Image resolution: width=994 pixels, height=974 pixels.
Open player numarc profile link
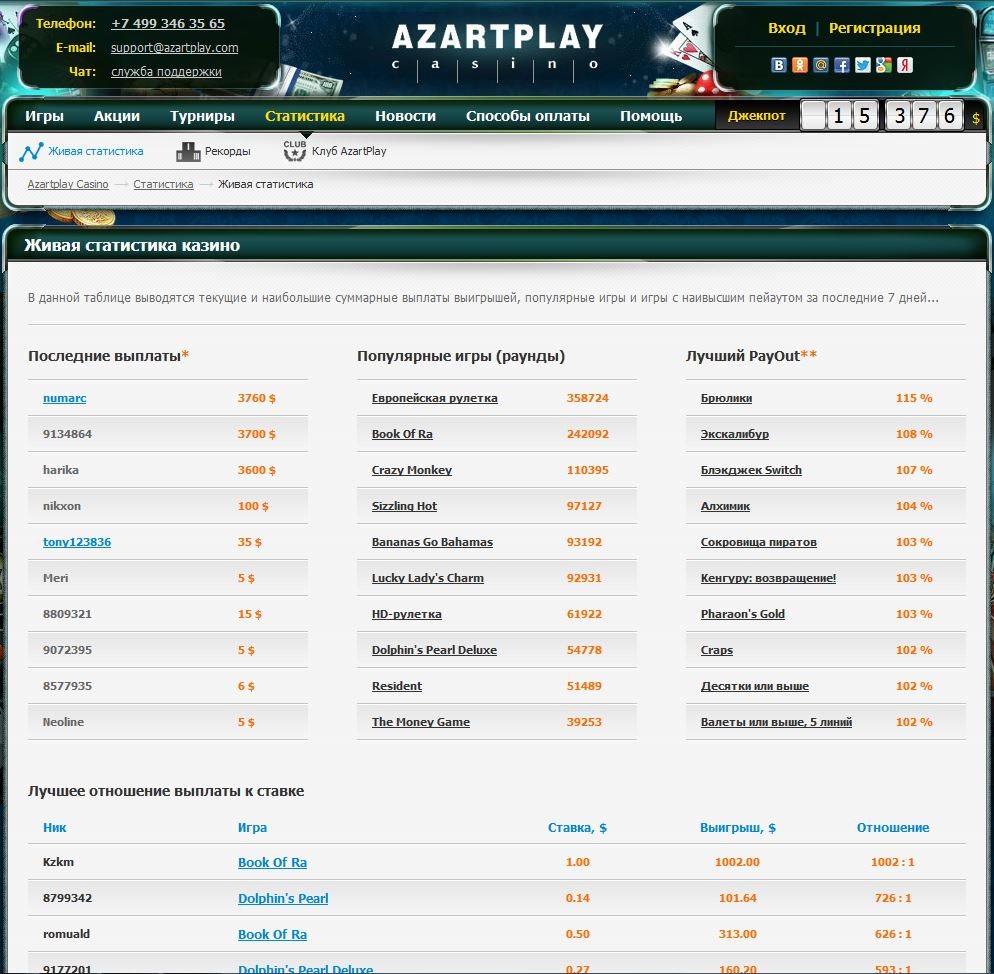coord(65,398)
